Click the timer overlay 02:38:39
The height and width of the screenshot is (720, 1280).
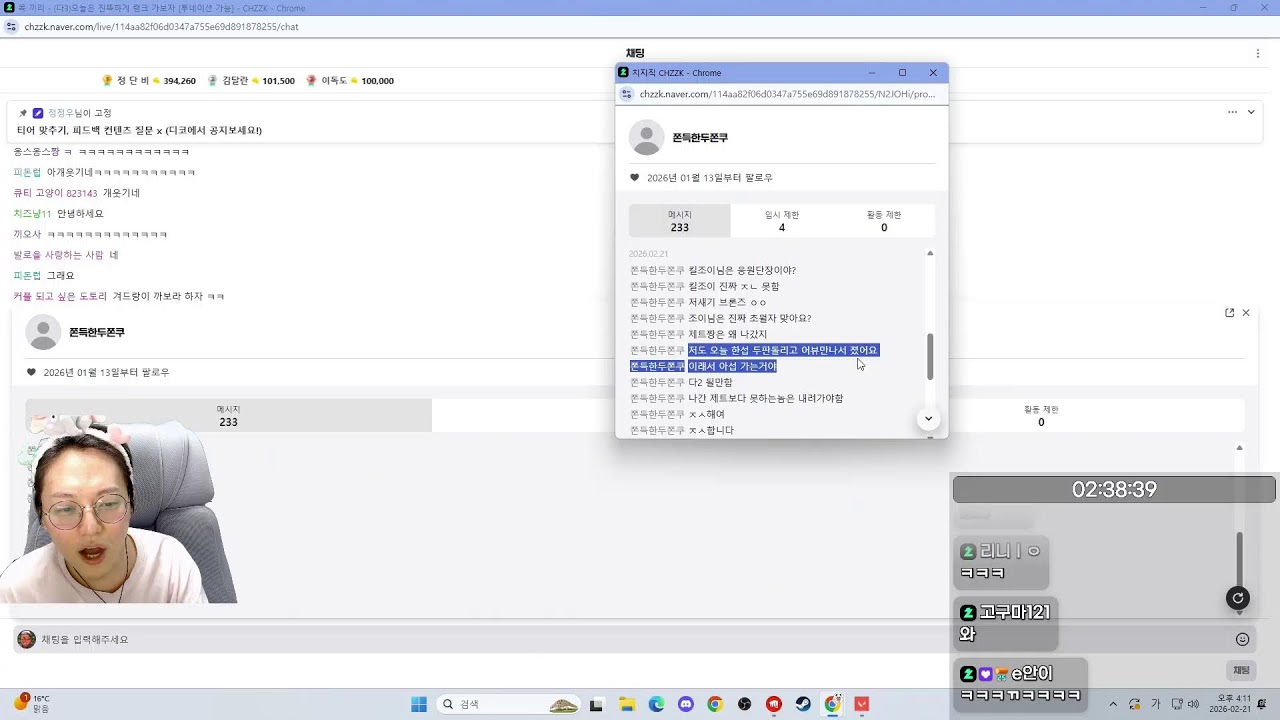tap(1114, 489)
